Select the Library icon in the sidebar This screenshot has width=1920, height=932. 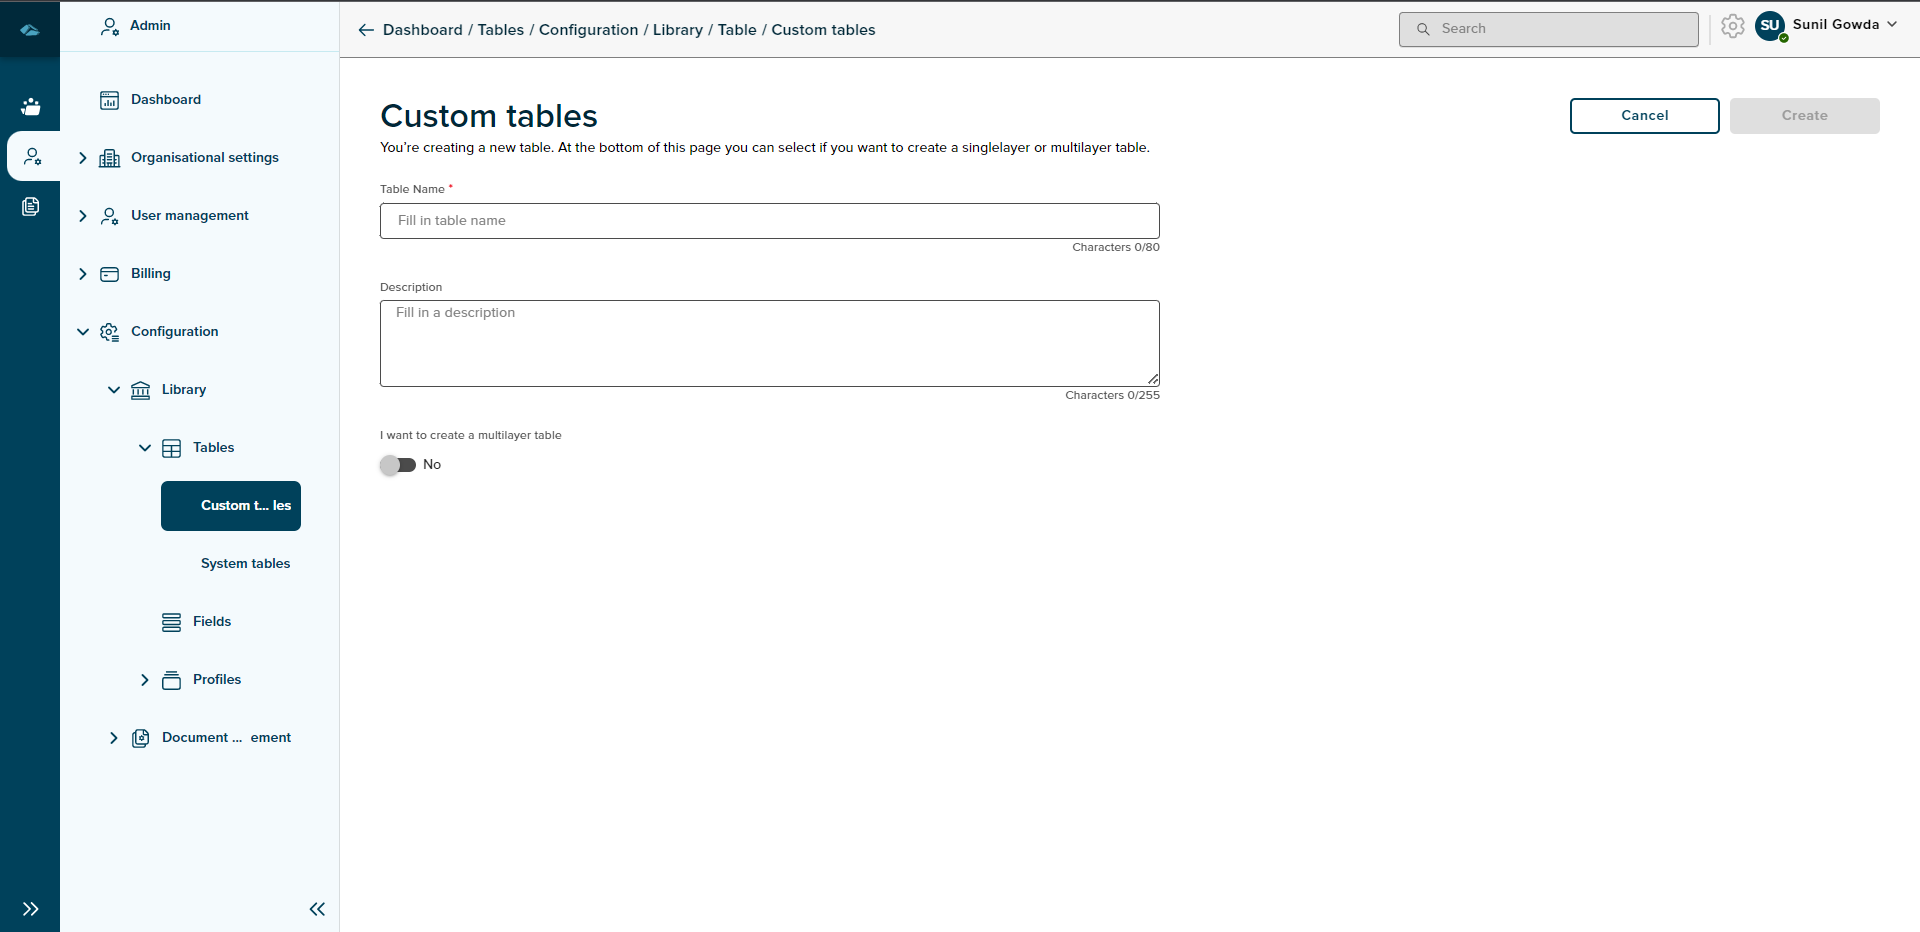tap(140, 390)
